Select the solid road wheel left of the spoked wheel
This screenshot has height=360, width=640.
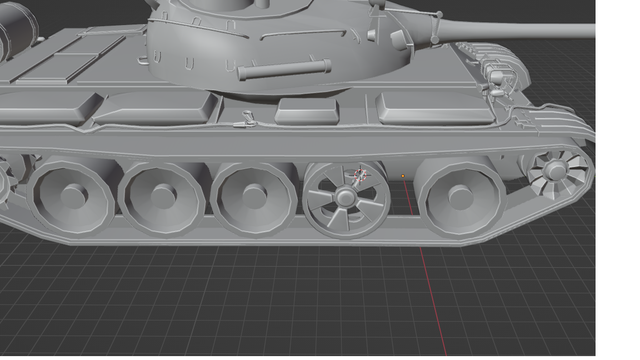(x=254, y=199)
